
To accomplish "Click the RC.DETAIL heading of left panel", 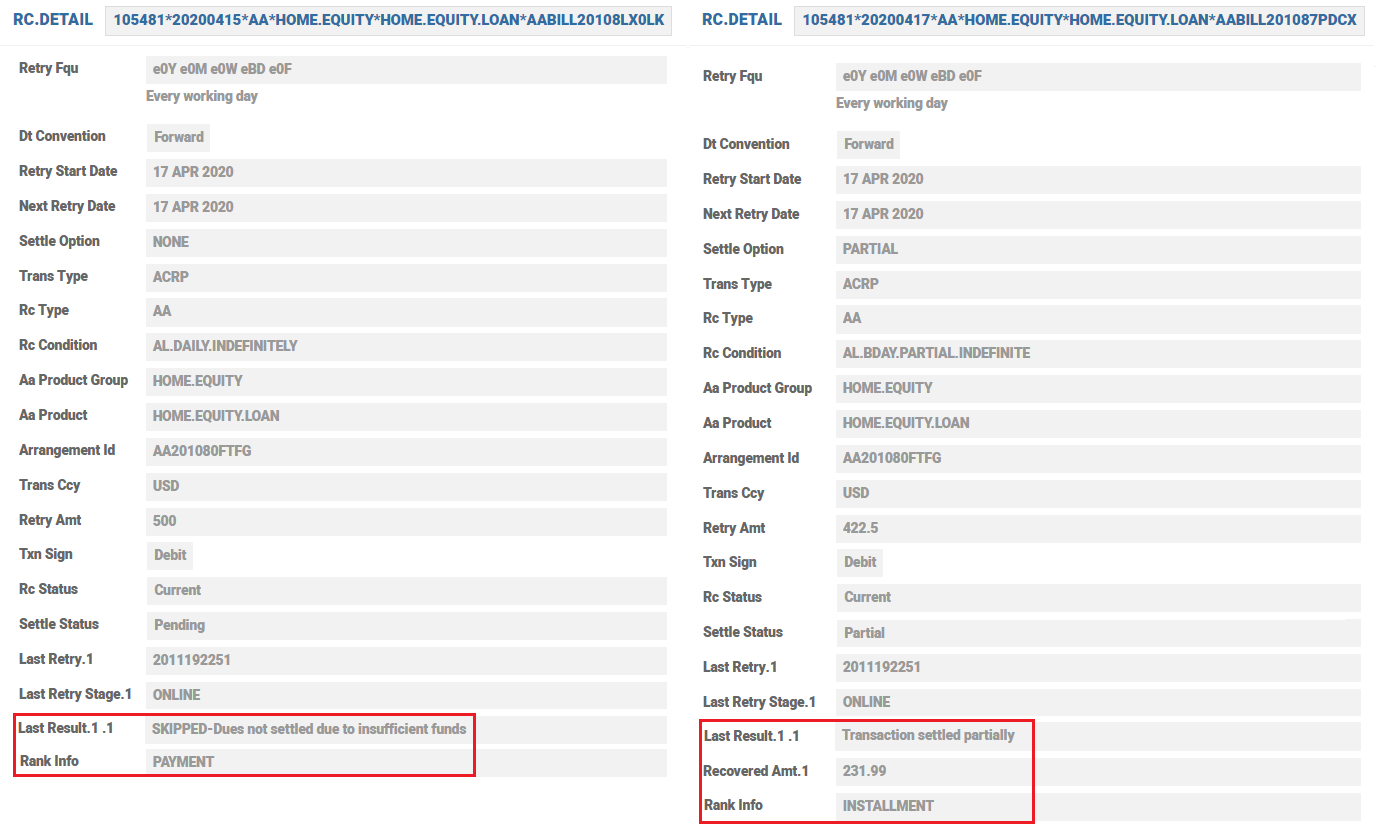I will 53,20.
